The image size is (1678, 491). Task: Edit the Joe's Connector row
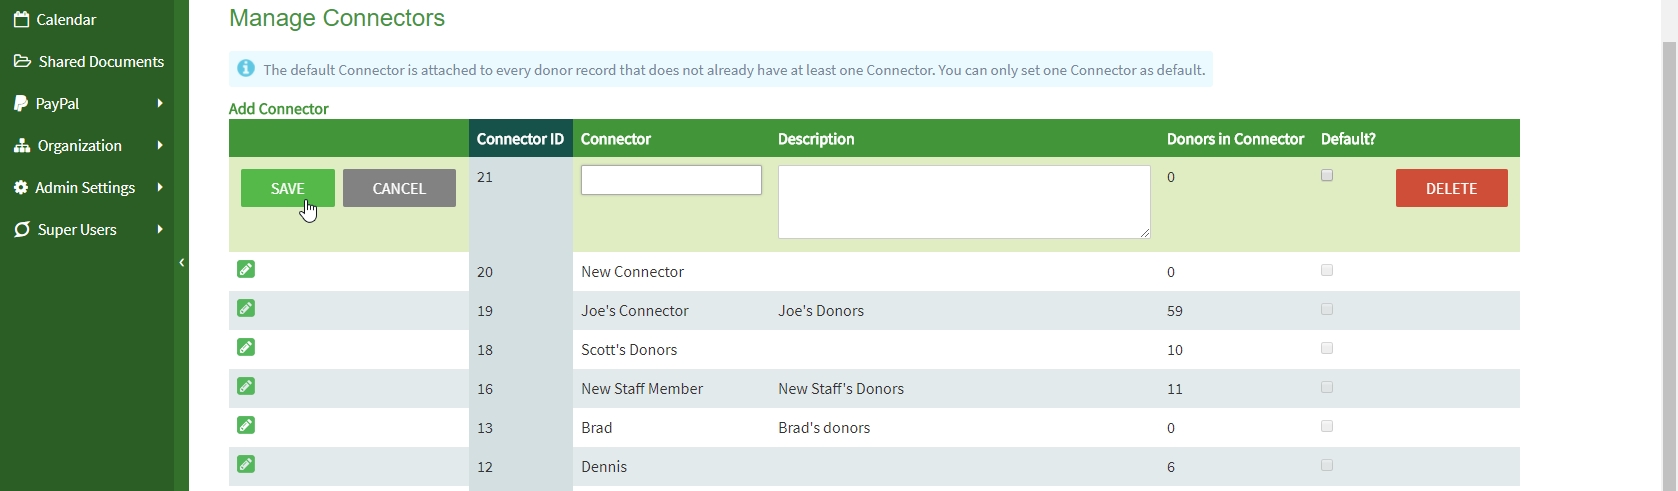(x=246, y=308)
